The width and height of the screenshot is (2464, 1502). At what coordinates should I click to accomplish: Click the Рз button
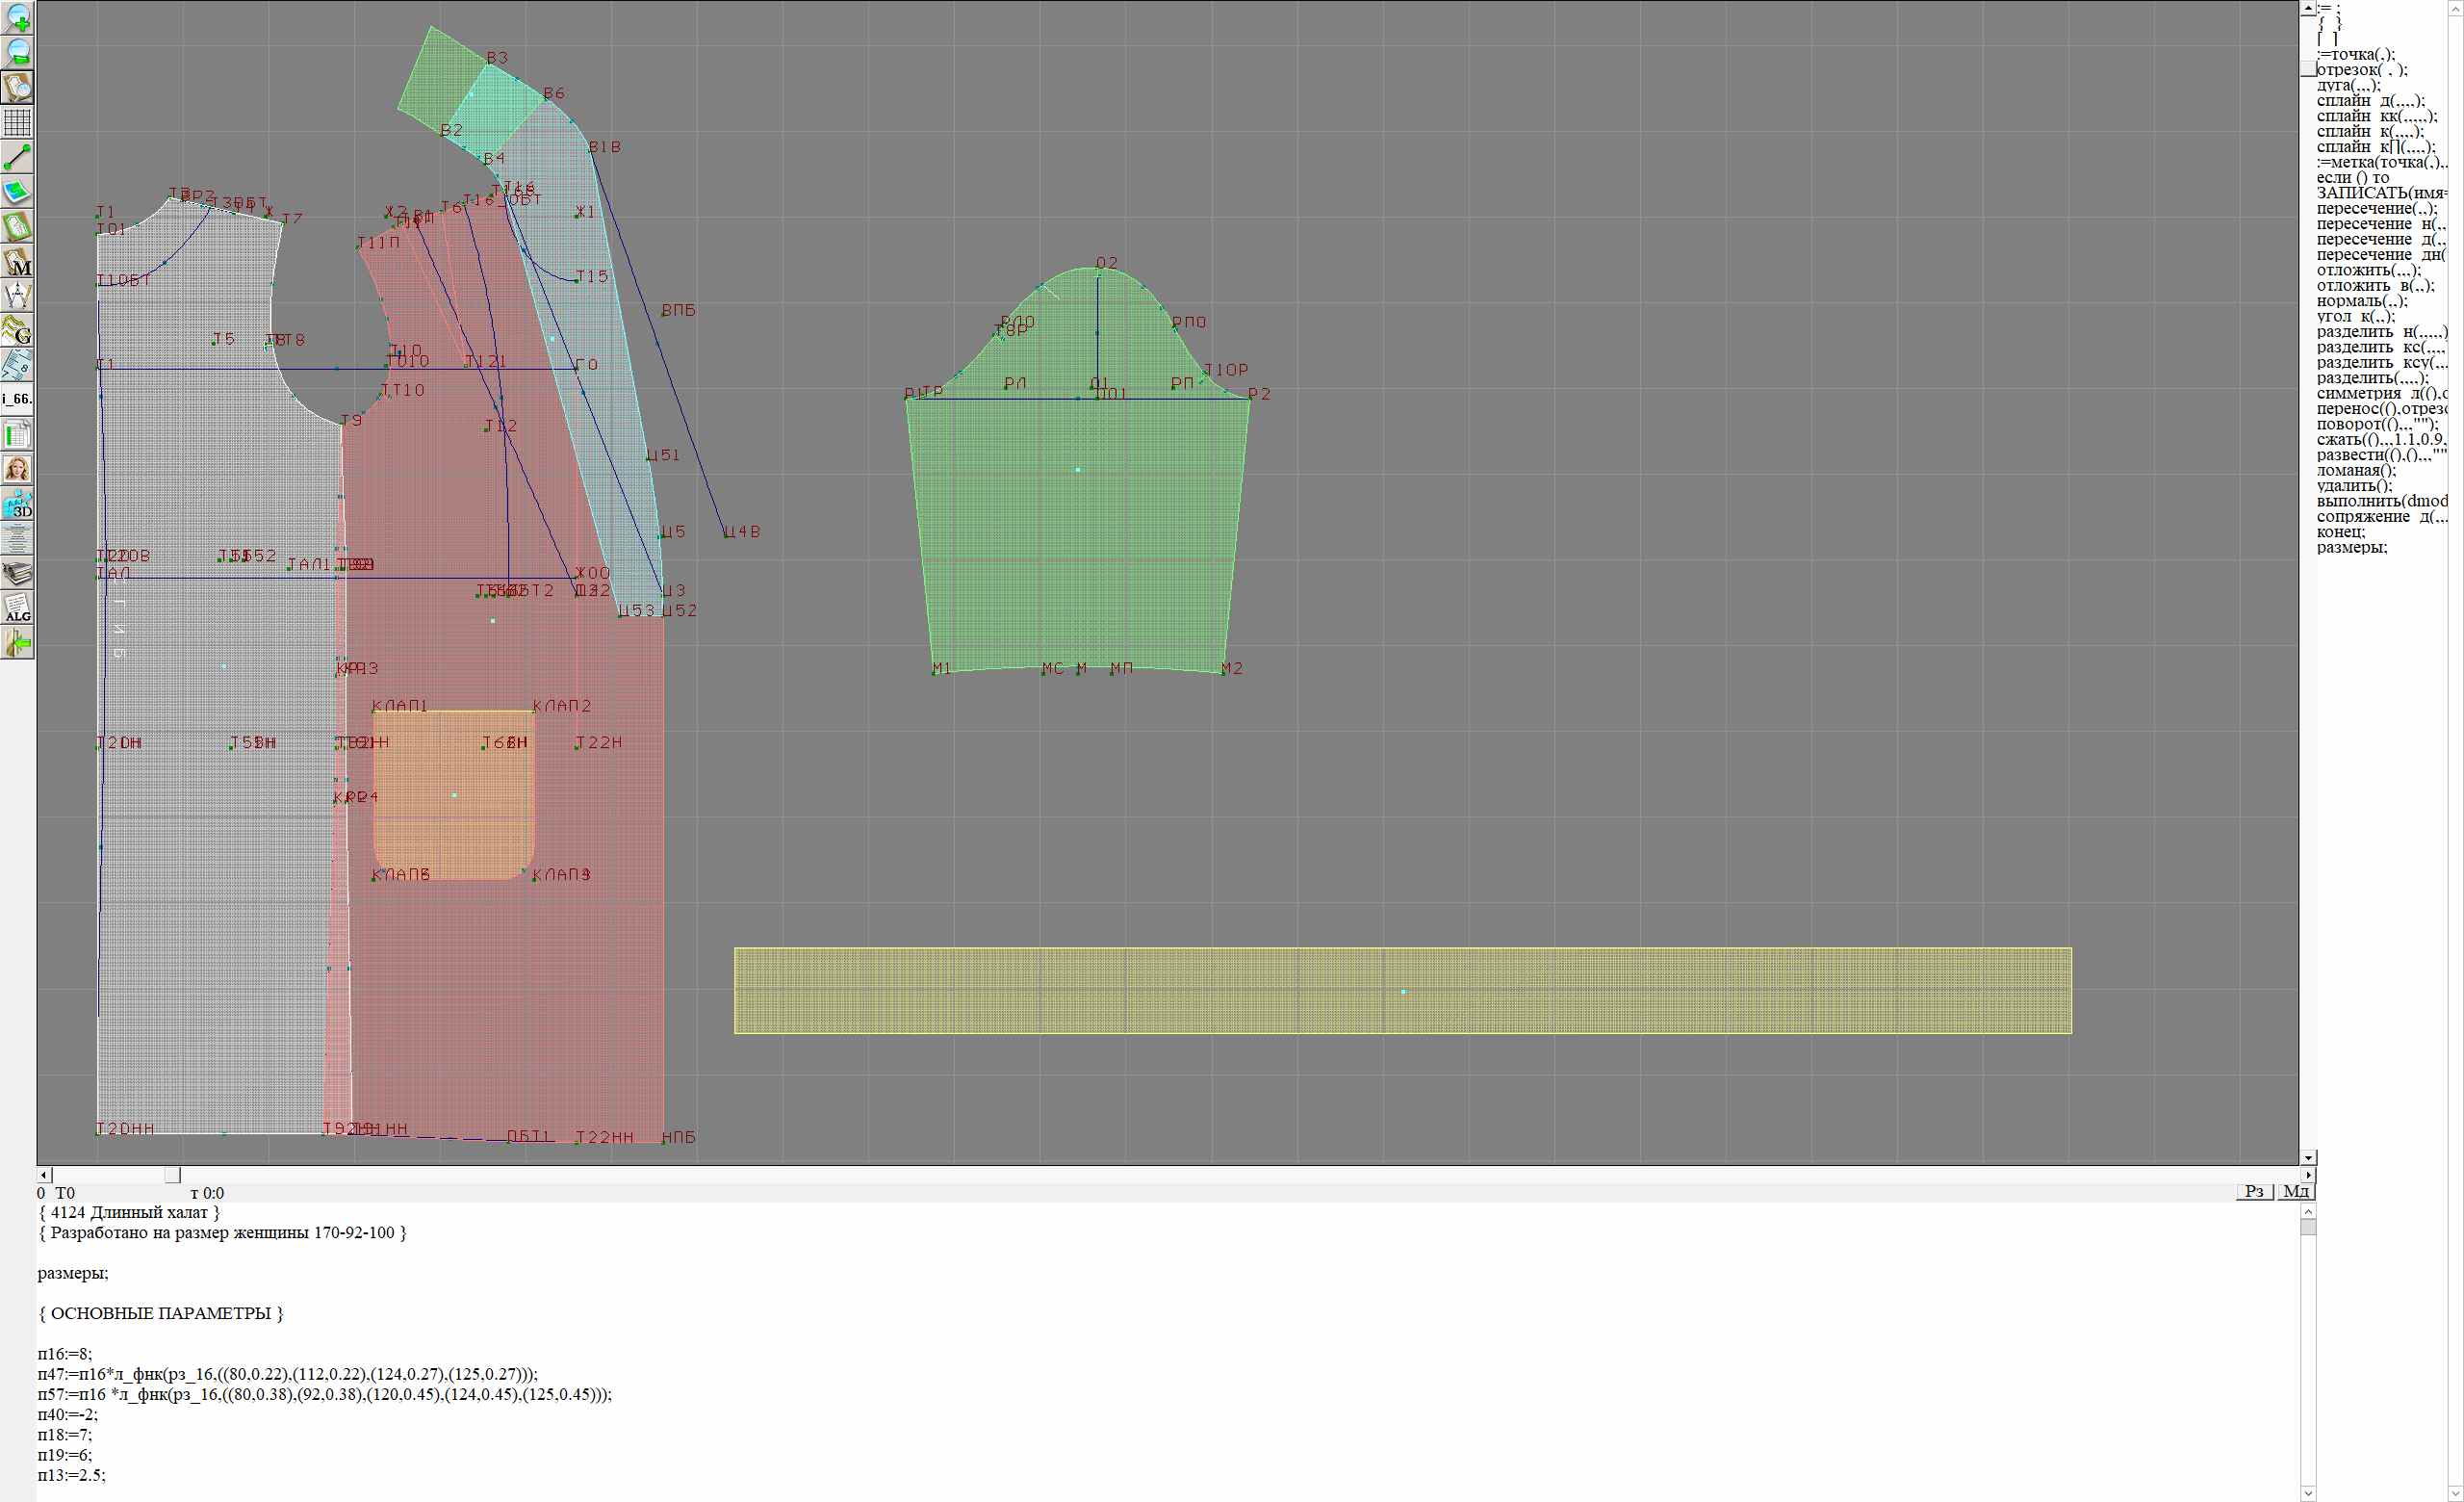coord(2254,1191)
